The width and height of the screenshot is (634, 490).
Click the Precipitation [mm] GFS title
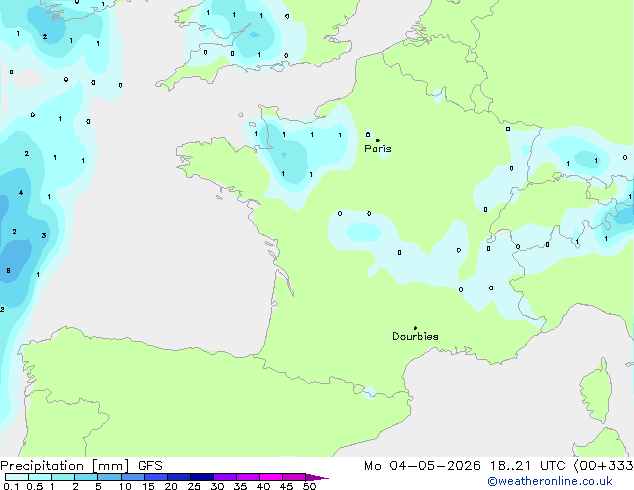tap(81, 466)
